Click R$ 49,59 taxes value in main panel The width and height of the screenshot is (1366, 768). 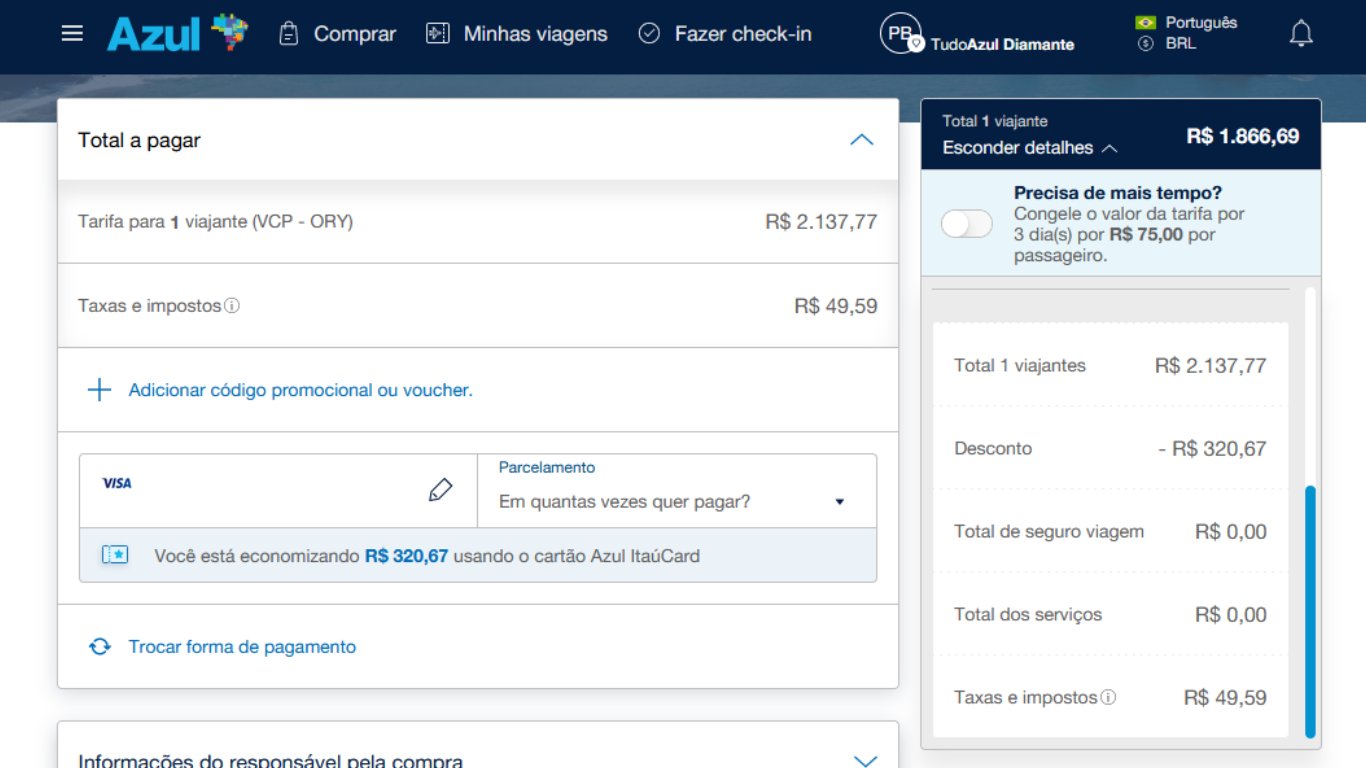click(x=836, y=306)
